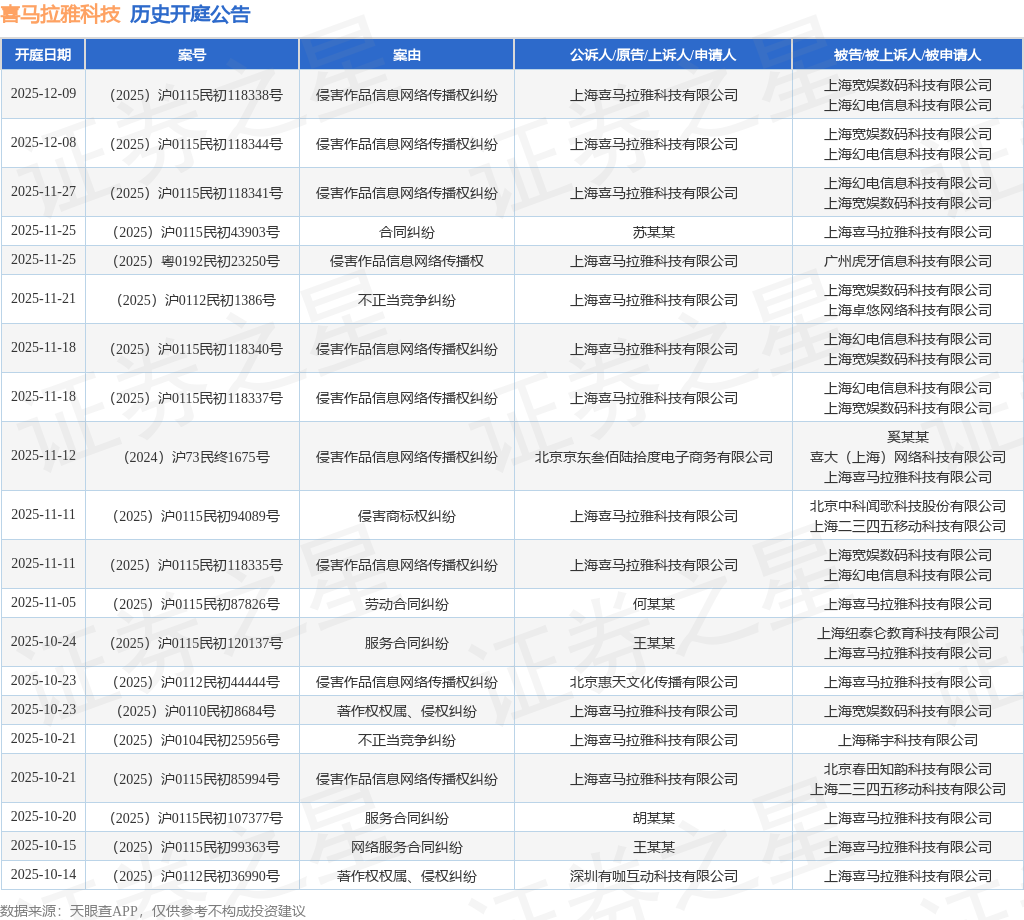
Task: Click the 侵害商标权纠纷 cause cell
Action: (406, 516)
